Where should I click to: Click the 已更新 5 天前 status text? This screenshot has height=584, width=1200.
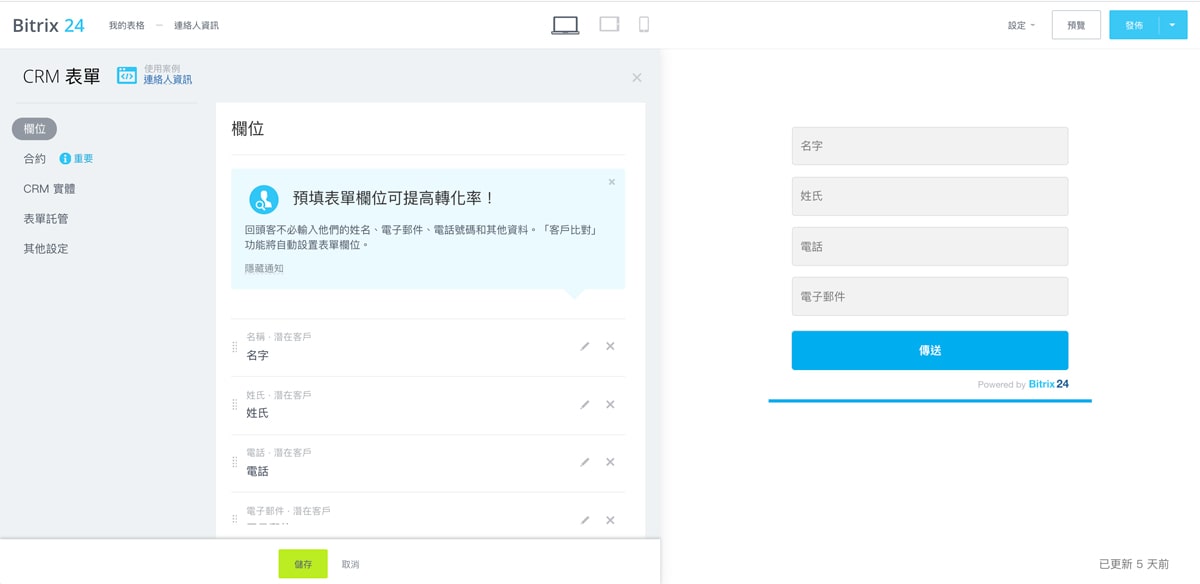click(x=1133, y=564)
